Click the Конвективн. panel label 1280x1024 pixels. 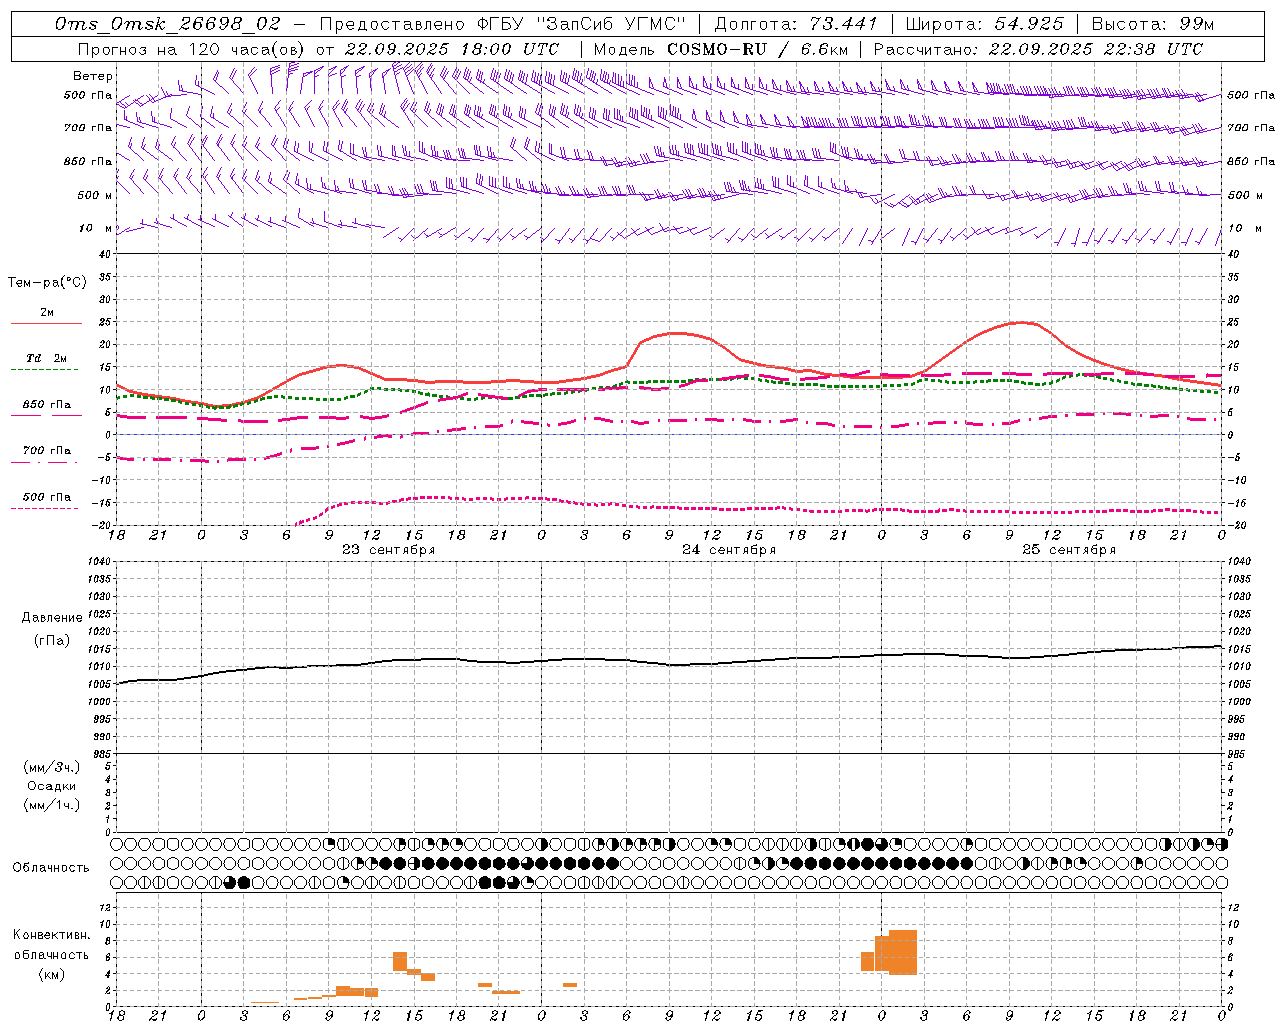(x=52, y=935)
